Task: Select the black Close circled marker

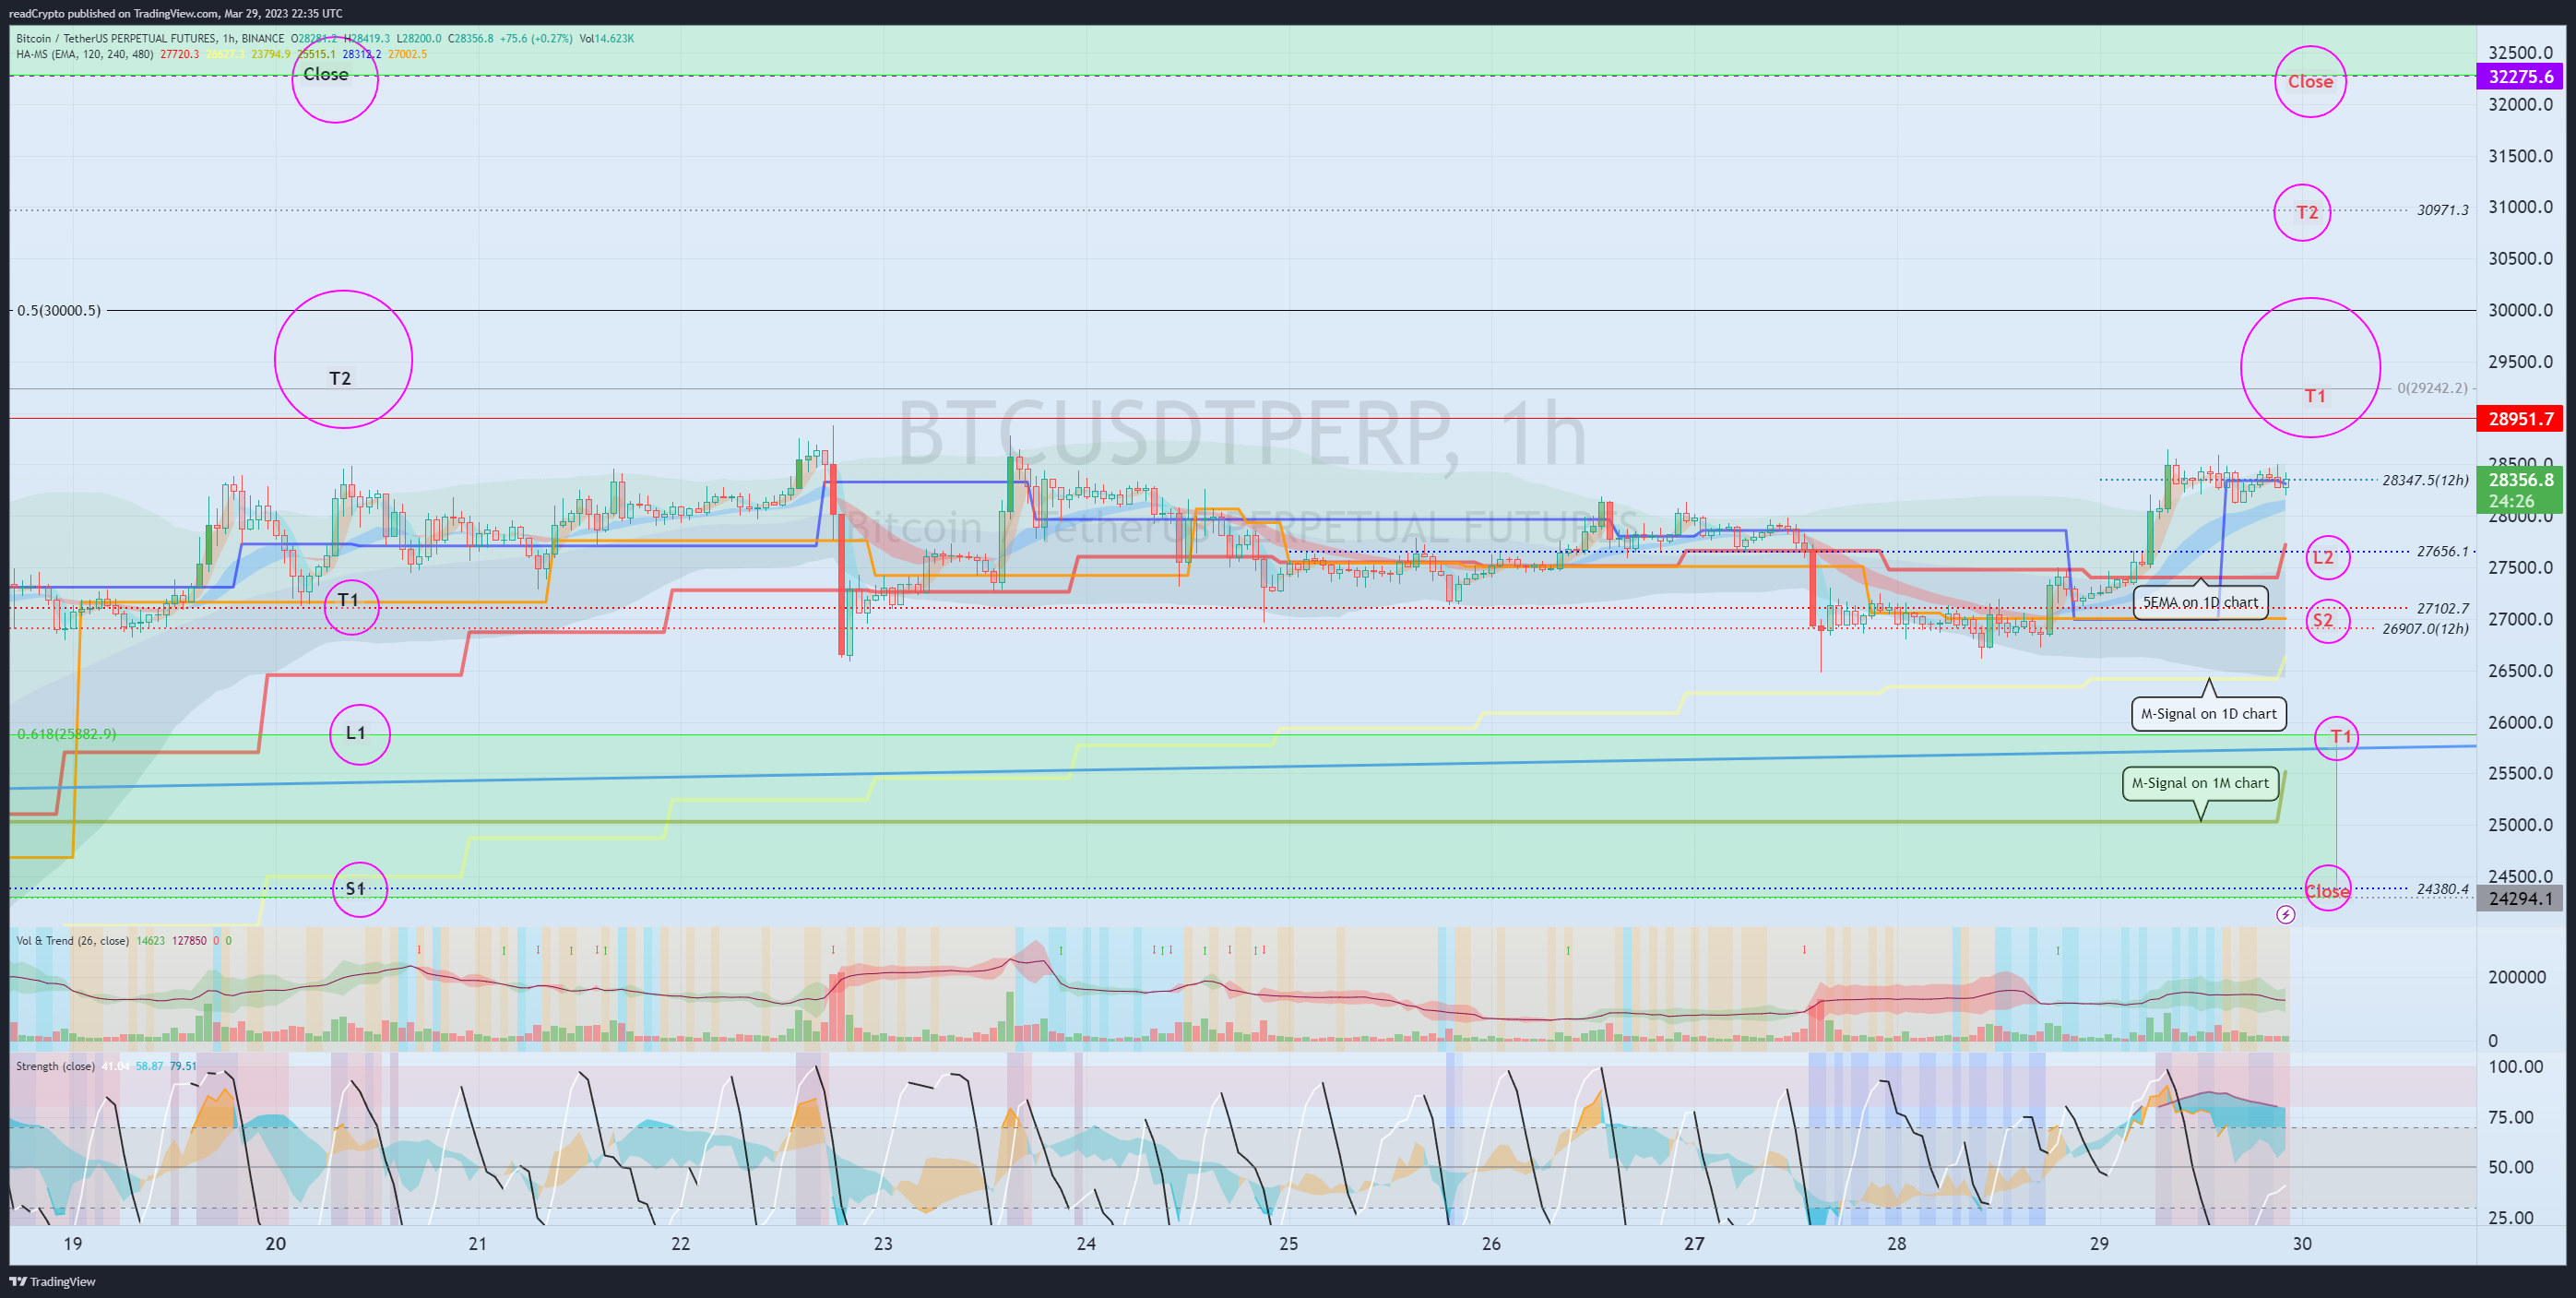Action: click(x=335, y=79)
